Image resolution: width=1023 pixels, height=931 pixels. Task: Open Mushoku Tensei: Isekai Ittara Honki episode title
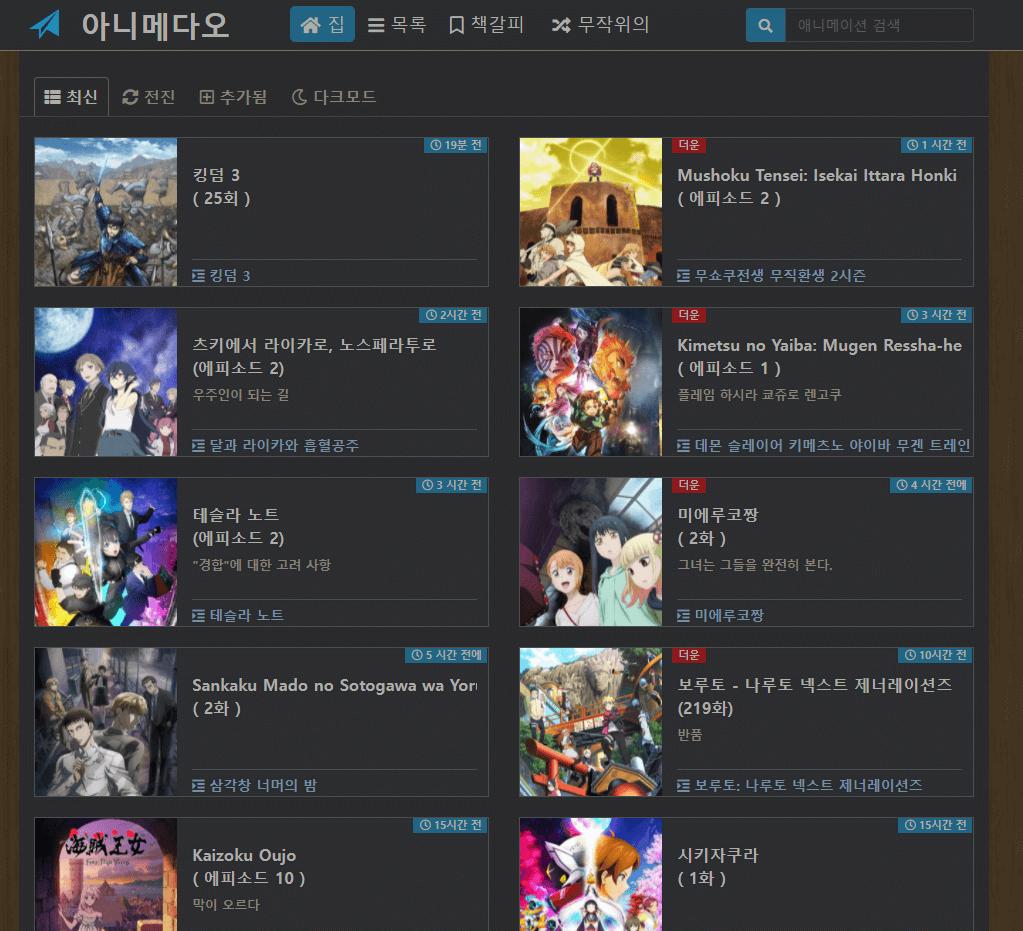click(x=817, y=187)
